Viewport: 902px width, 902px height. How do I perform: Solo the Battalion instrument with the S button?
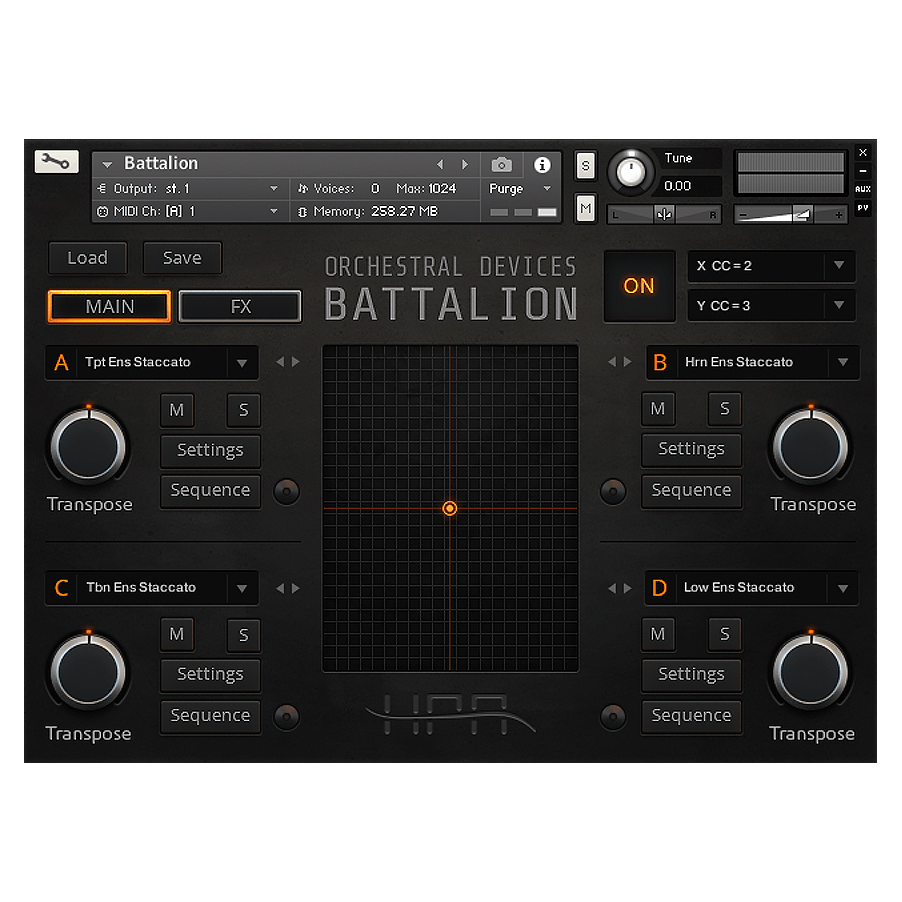pos(585,165)
